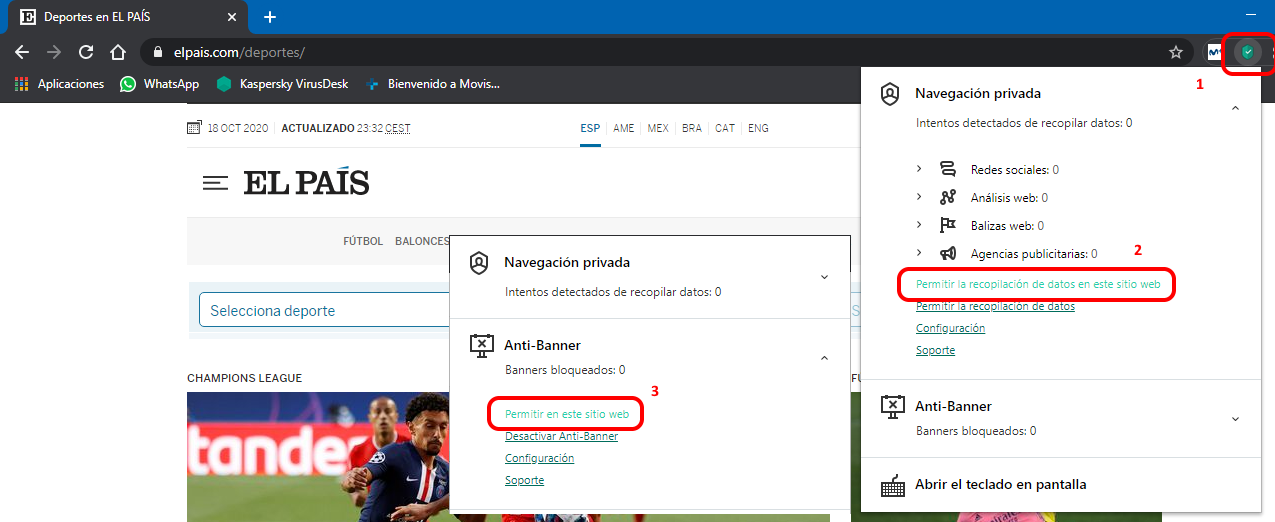Click the Análisis web icon
The width and height of the screenshot is (1275, 522).
click(x=947, y=198)
